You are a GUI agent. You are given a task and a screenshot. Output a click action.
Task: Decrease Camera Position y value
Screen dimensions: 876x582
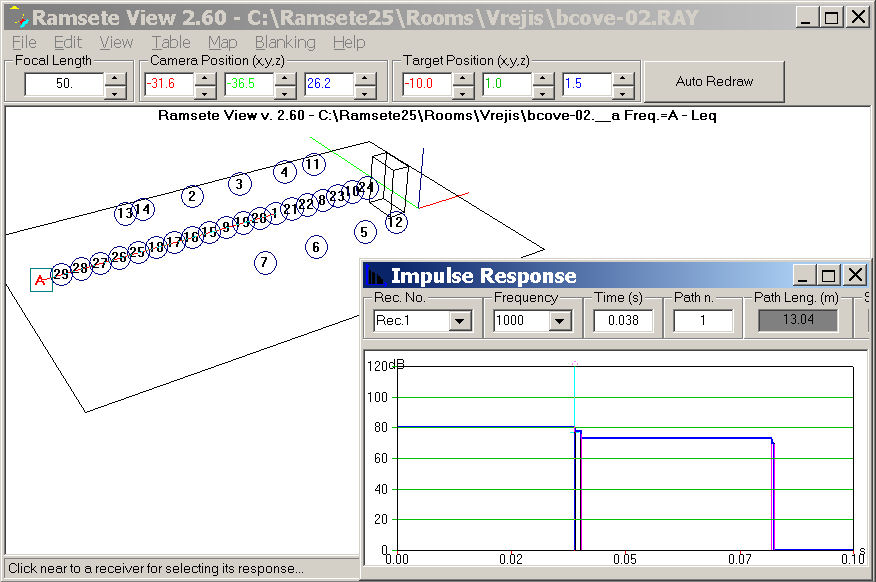pos(285,91)
